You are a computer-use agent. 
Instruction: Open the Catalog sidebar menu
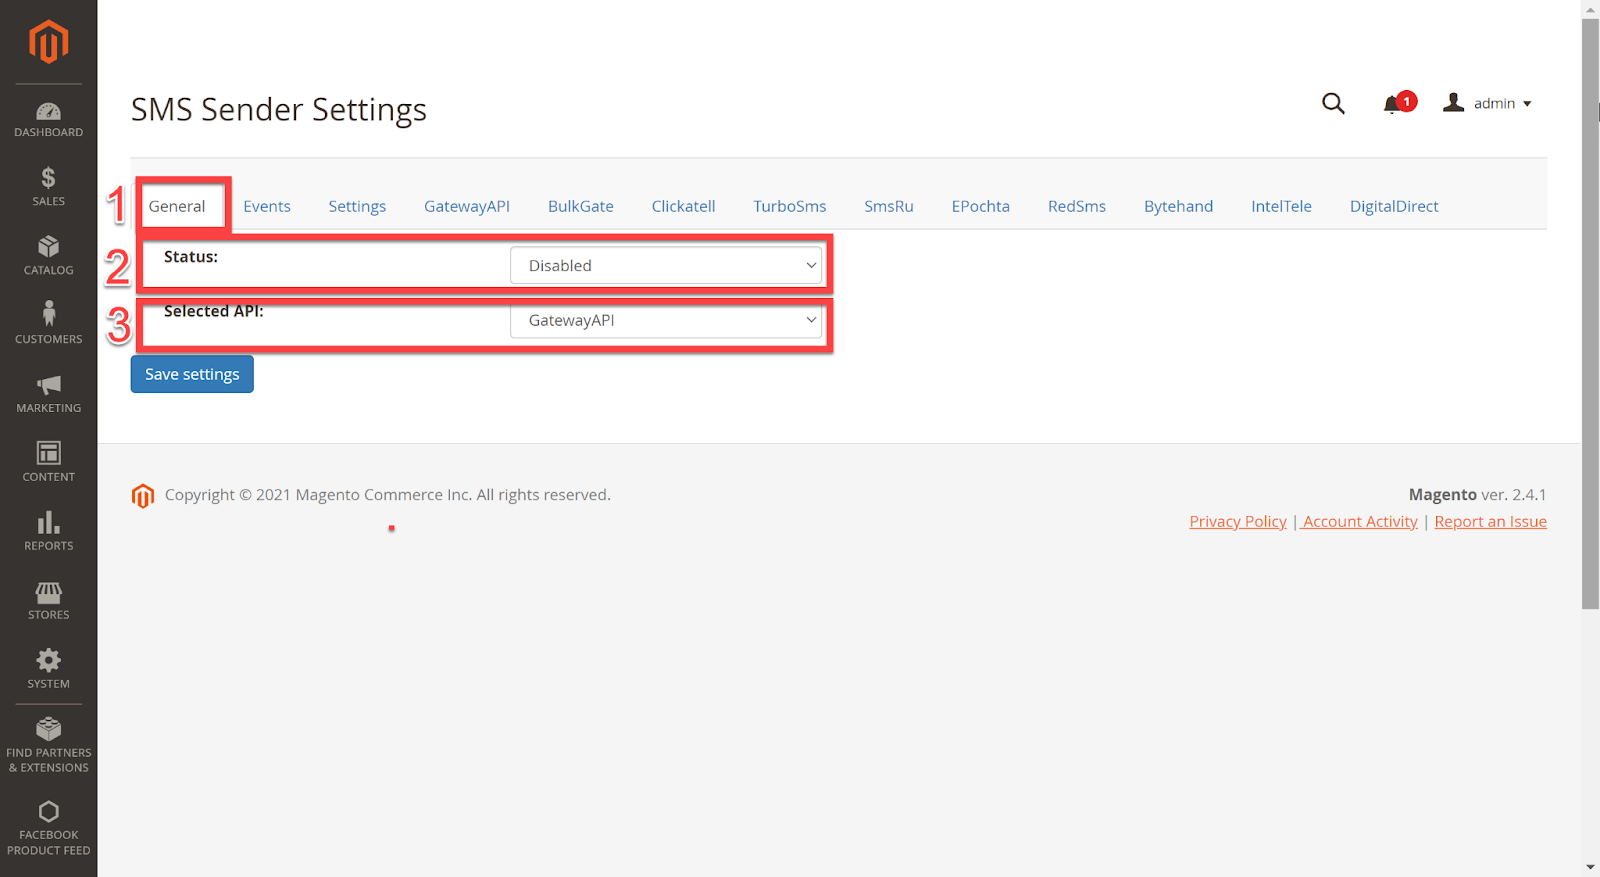tap(48, 256)
